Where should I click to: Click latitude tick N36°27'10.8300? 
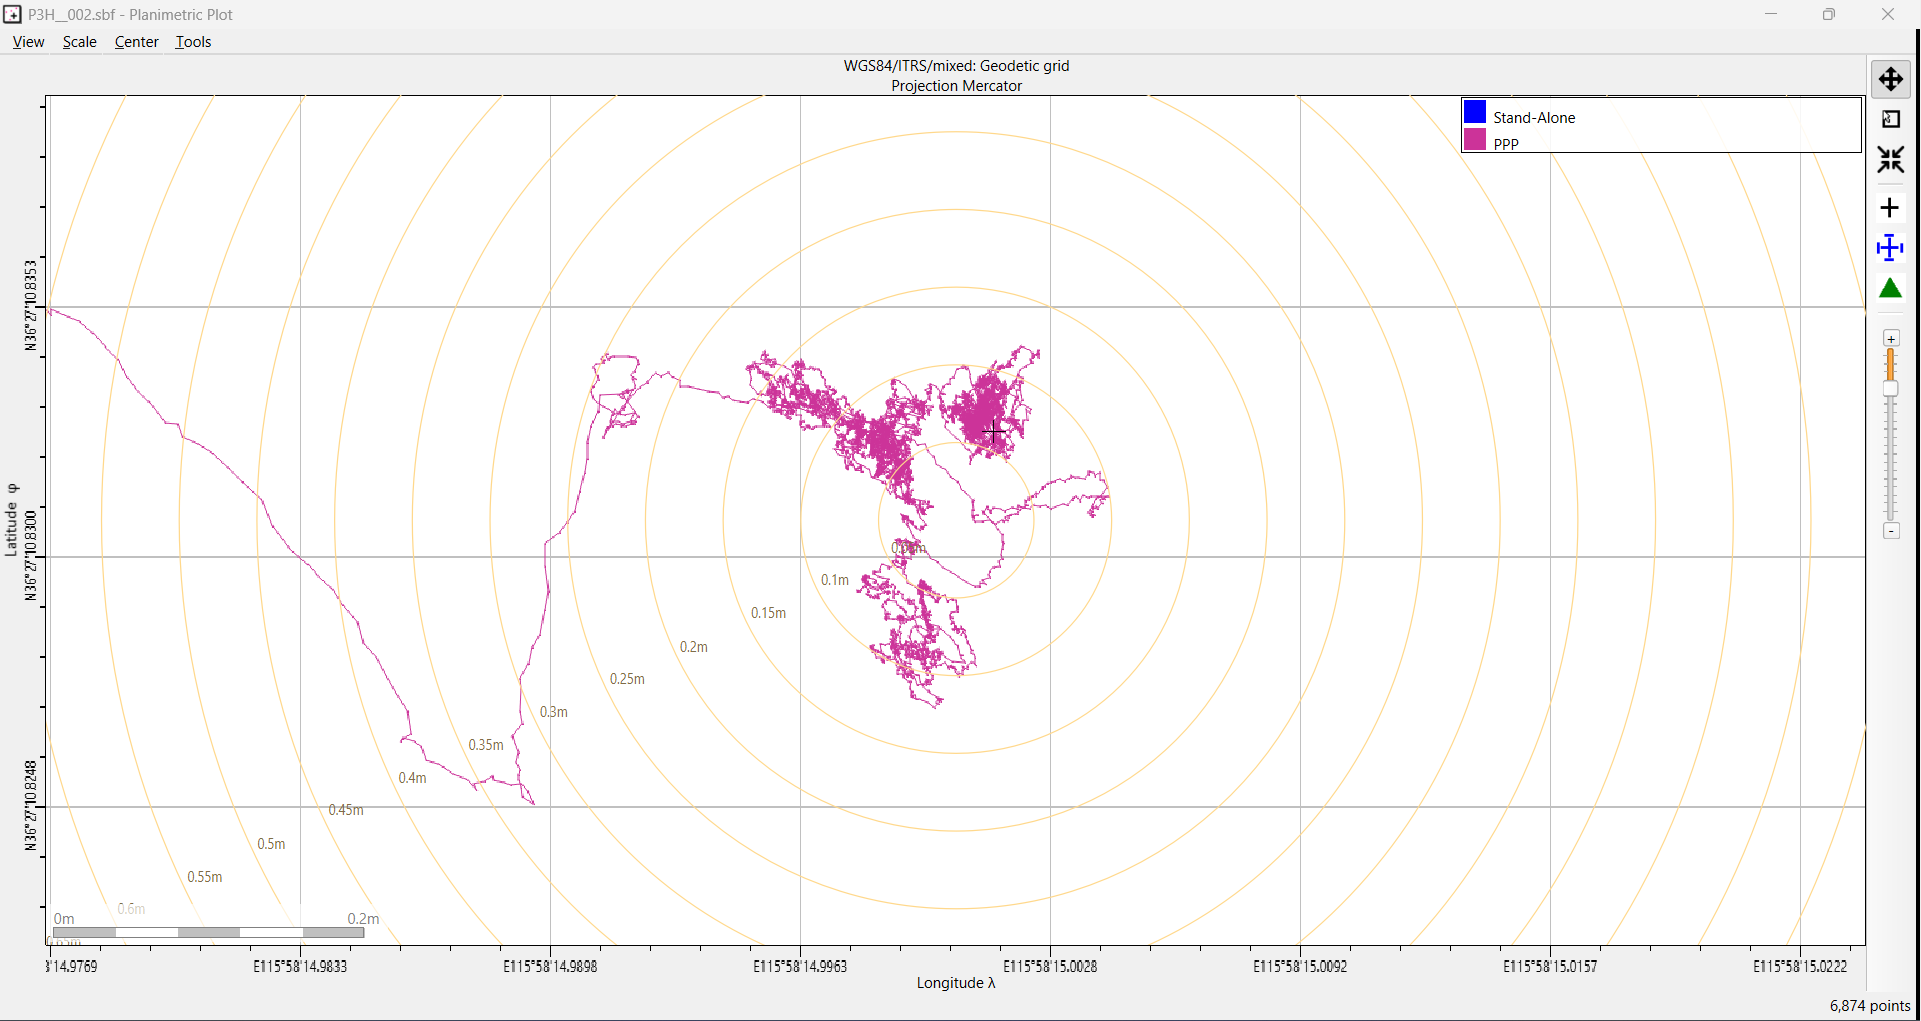pyautogui.click(x=31, y=556)
